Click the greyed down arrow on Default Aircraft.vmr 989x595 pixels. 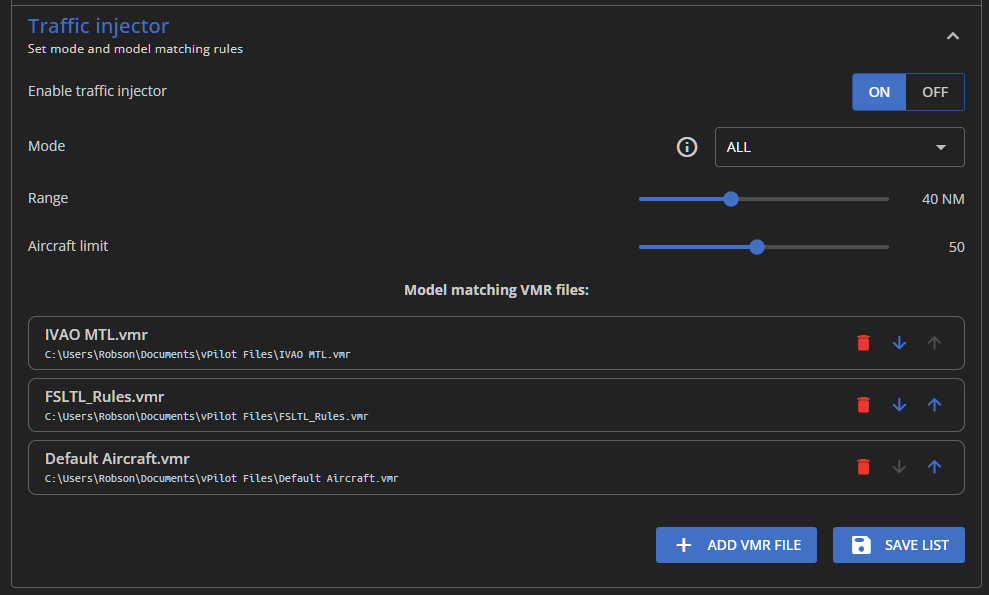pyautogui.click(x=899, y=466)
